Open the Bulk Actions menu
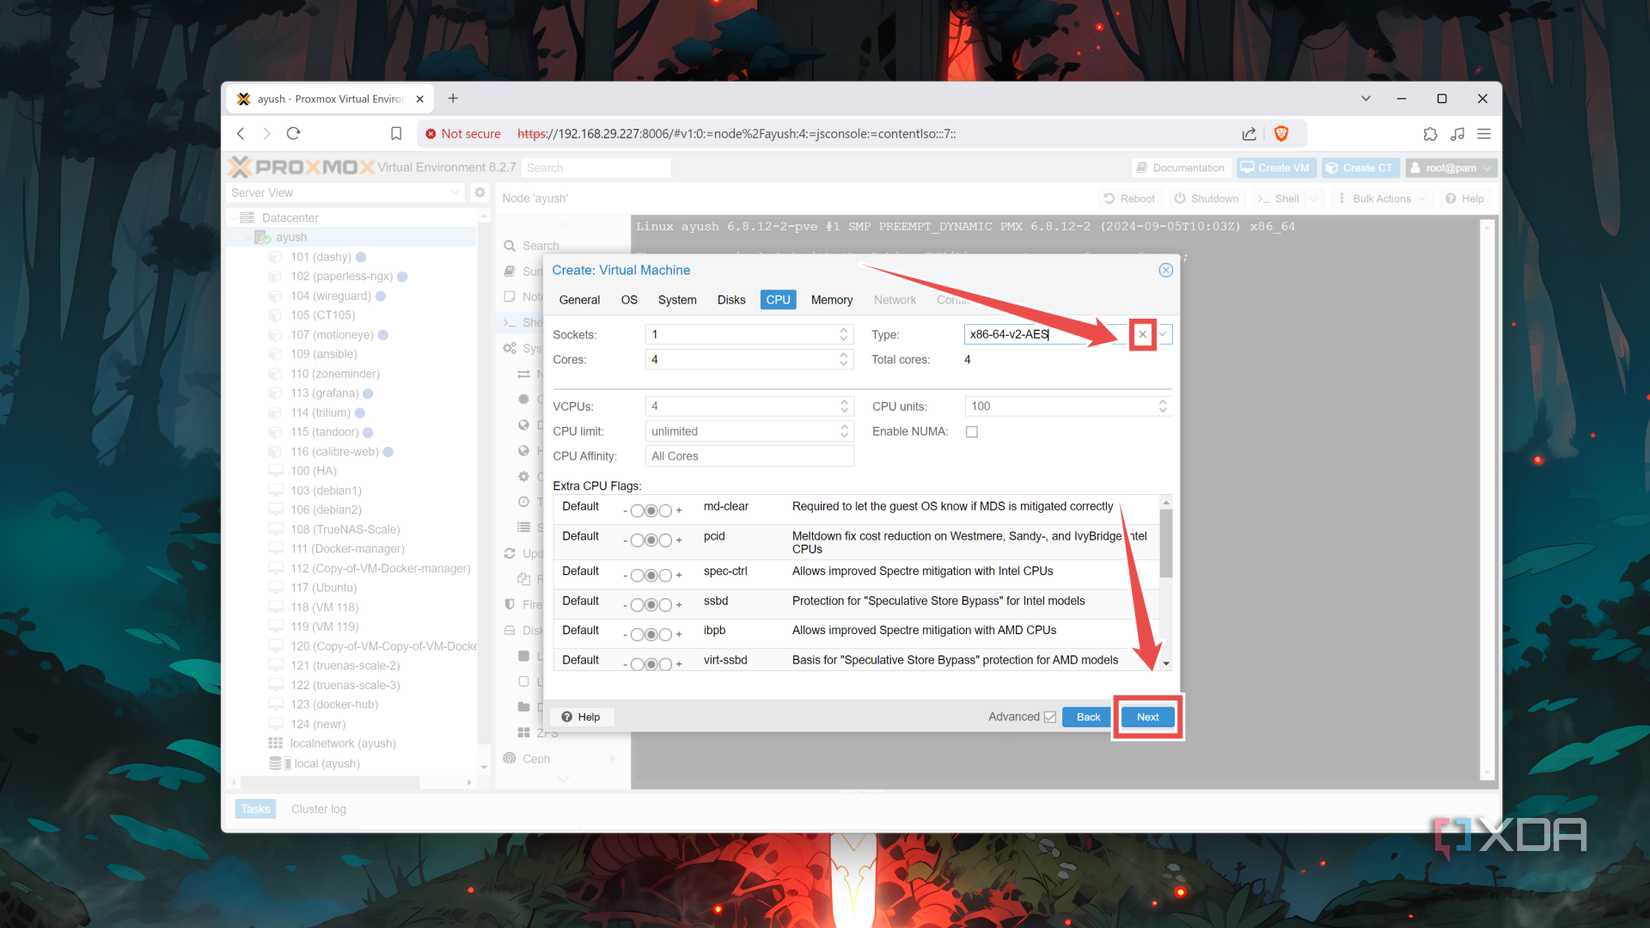 [x=1381, y=199]
